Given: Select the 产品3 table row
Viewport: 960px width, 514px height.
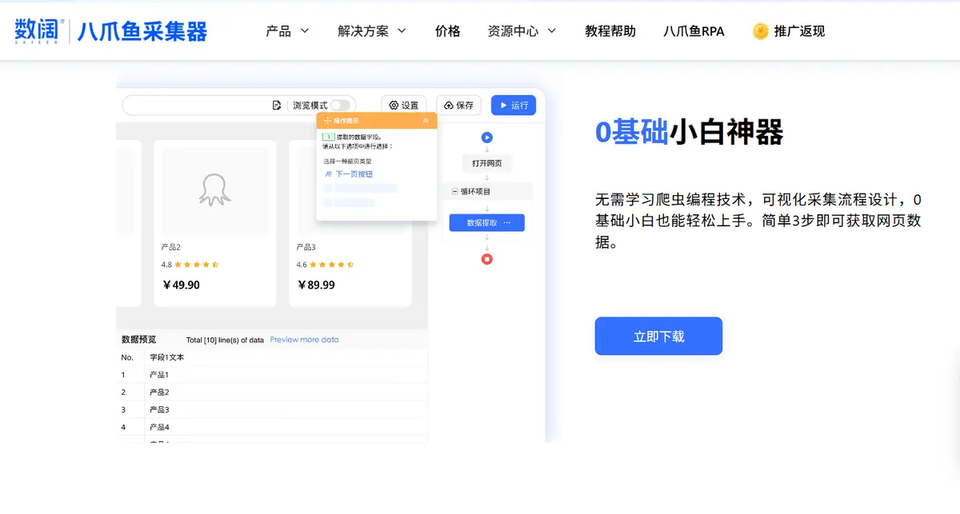Looking at the screenshot, I should click(272, 410).
